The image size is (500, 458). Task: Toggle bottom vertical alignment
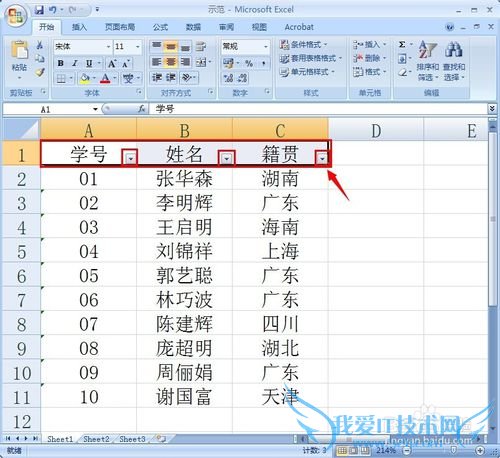point(185,46)
